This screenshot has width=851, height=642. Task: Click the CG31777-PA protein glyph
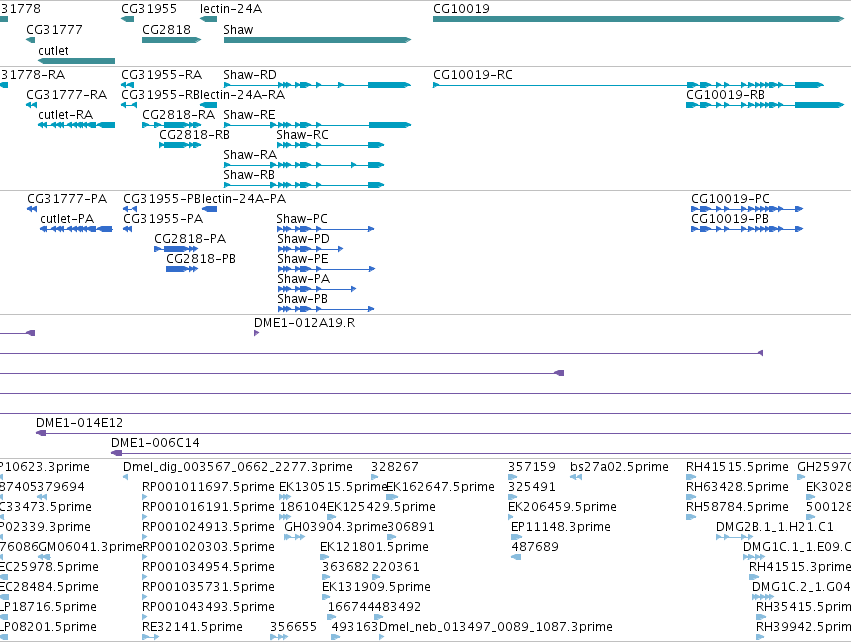tap(32, 209)
